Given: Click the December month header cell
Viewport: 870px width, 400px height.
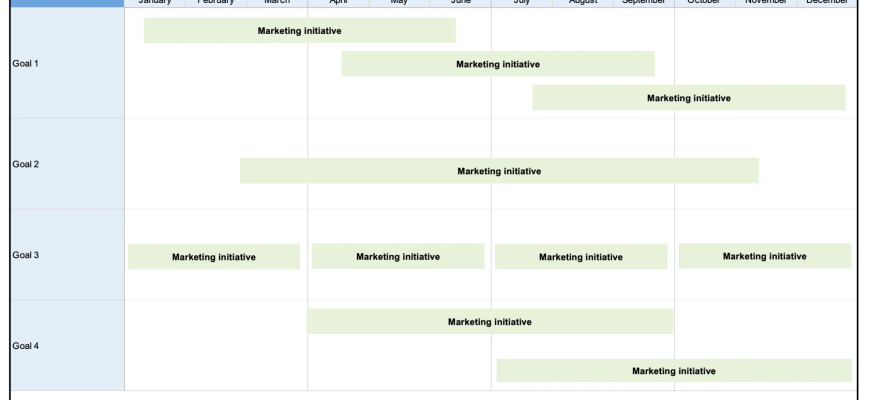Looking at the screenshot, I should coord(827,3).
